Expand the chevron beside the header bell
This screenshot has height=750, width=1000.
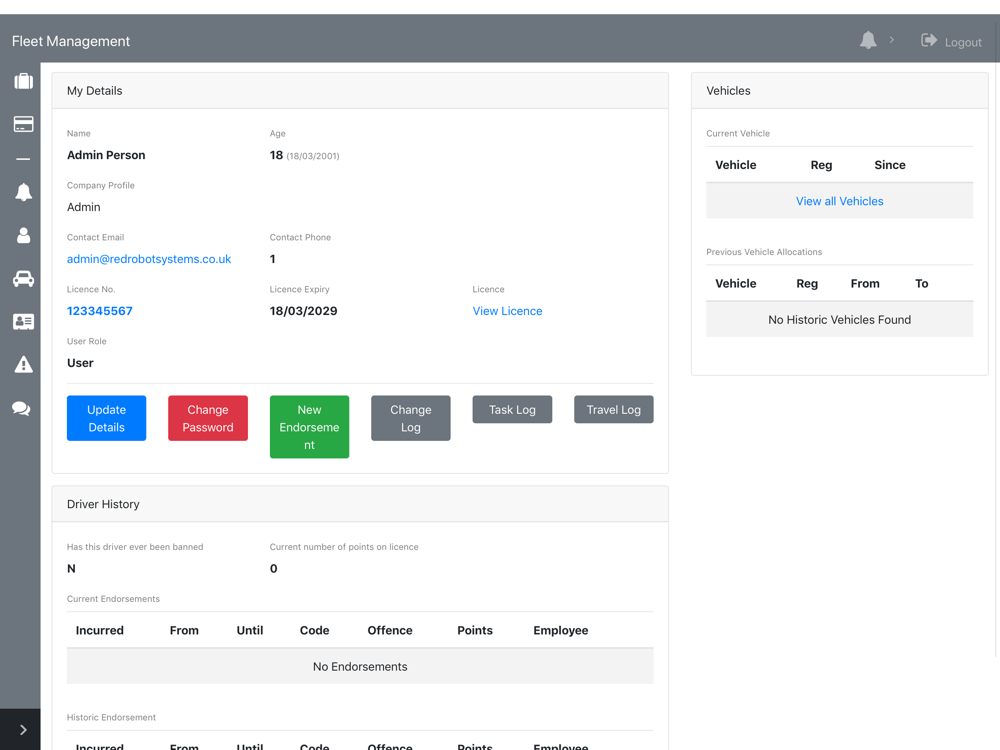892,40
